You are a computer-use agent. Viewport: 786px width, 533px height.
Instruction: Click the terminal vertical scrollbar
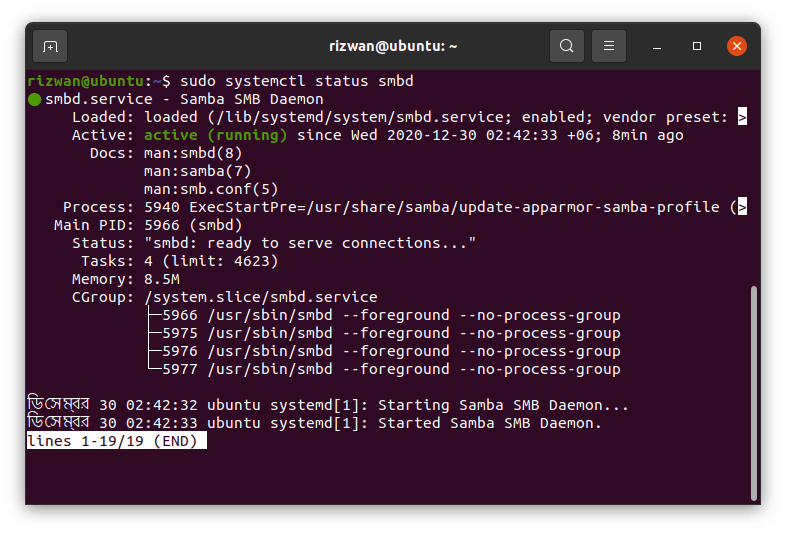click(x=753, y=393)
